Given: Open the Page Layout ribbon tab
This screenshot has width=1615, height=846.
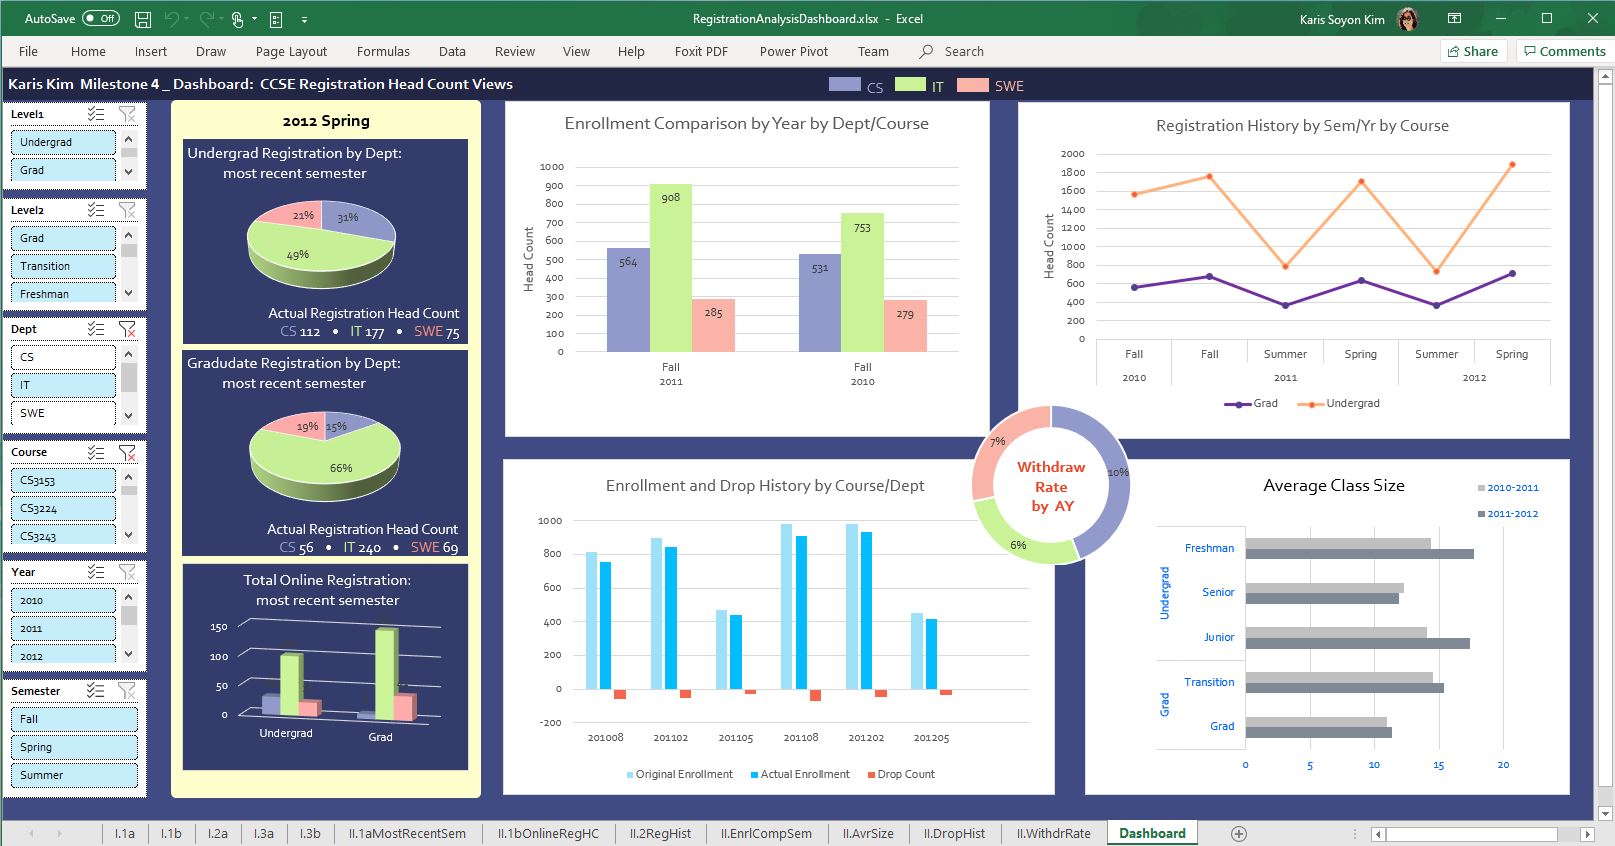Looking at the screenshot, I should click(x=291, y=52).
